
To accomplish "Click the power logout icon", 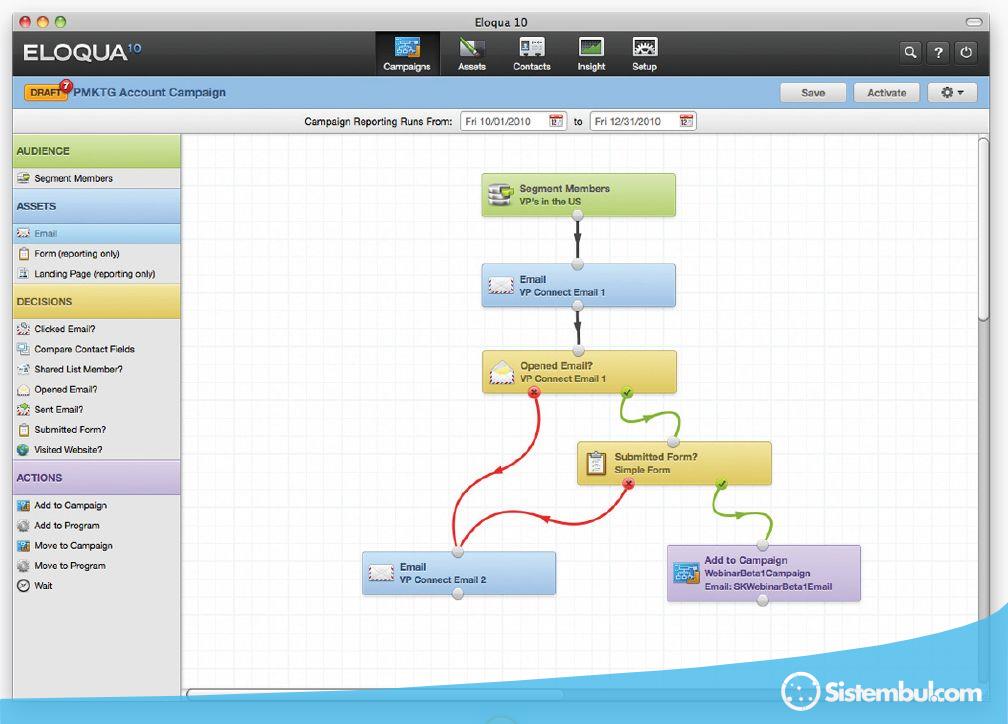I will [x=966, y=53].
